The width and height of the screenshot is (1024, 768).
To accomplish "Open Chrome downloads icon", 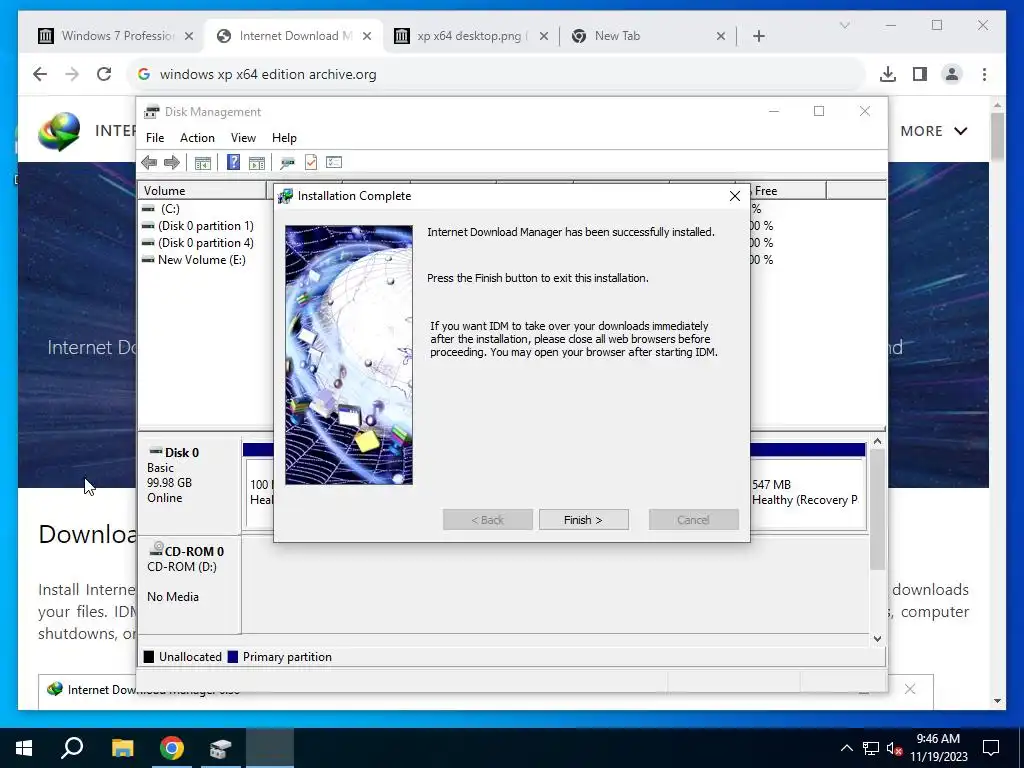I will tap(888, 74).
